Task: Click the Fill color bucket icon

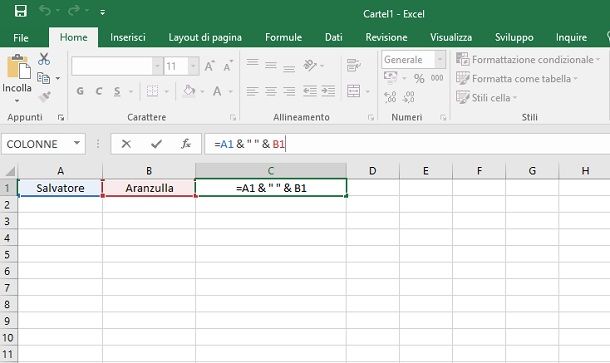Action: [189, 91]
